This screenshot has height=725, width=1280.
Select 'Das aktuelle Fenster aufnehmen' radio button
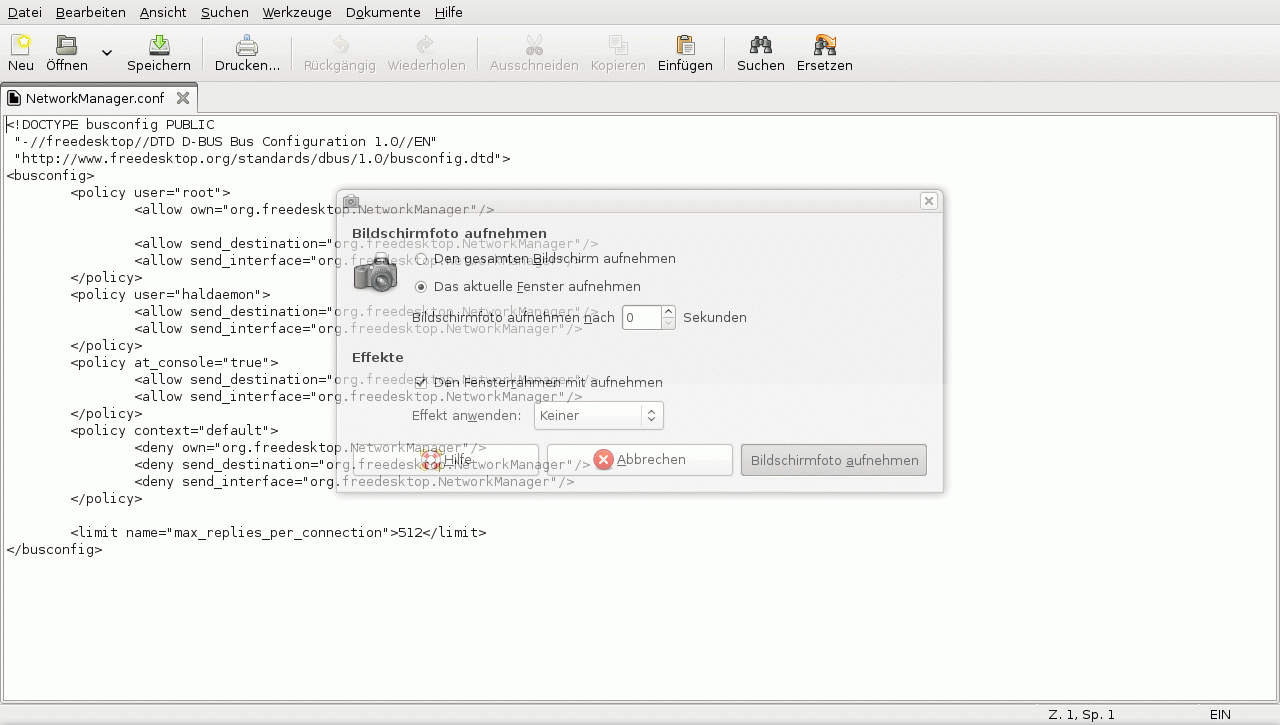(x=421, y=287)
